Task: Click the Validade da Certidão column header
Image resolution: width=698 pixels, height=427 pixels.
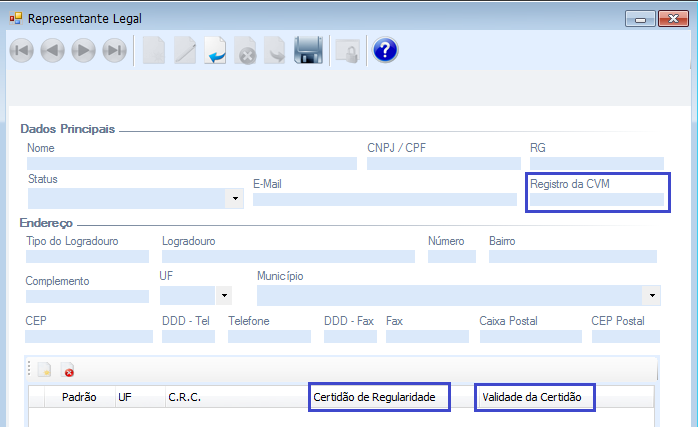Action: click(x=532, y=397)
